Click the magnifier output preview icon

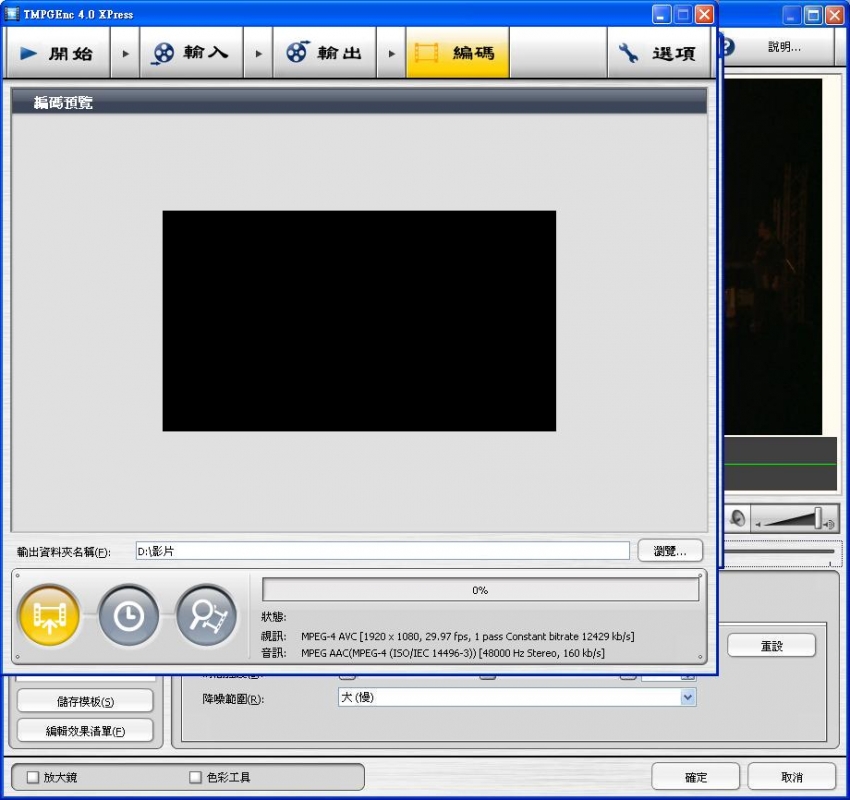click(x=206, y=616)
